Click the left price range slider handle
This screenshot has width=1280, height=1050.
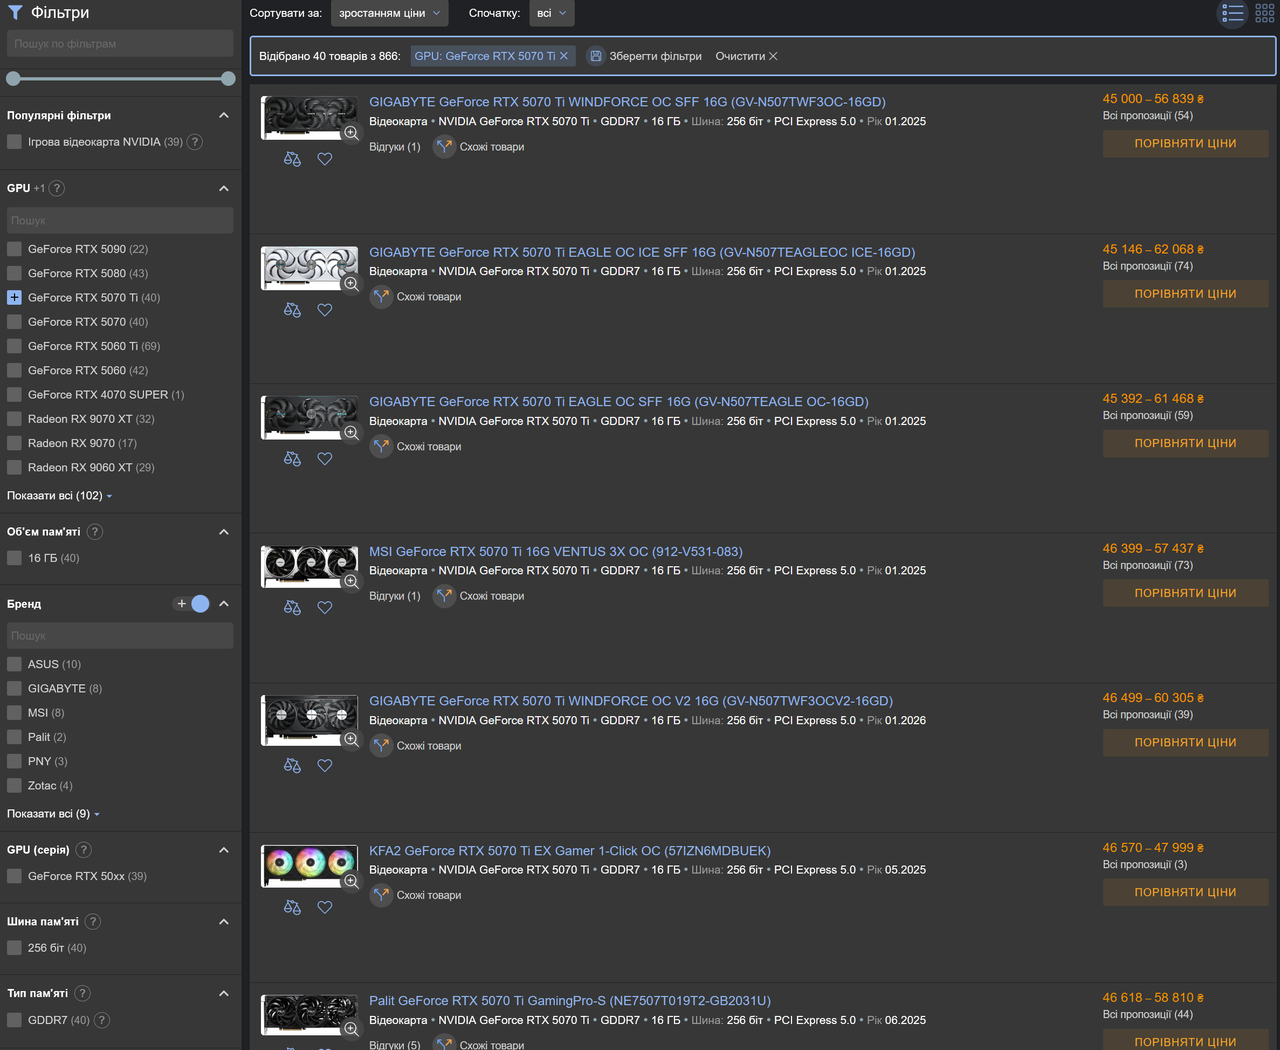(13, 78)
